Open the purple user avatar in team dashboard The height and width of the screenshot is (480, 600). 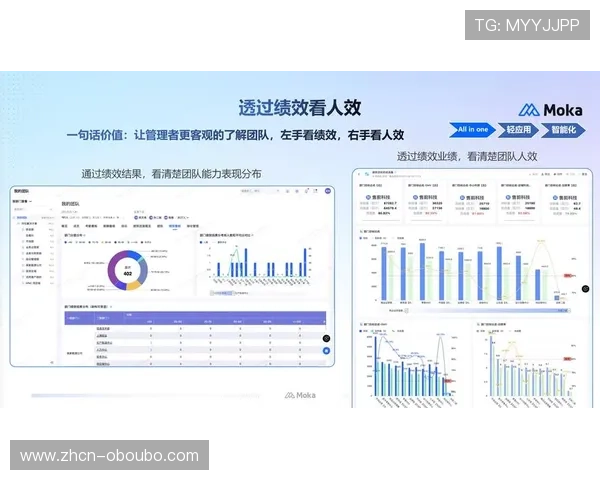pos(328,191)
